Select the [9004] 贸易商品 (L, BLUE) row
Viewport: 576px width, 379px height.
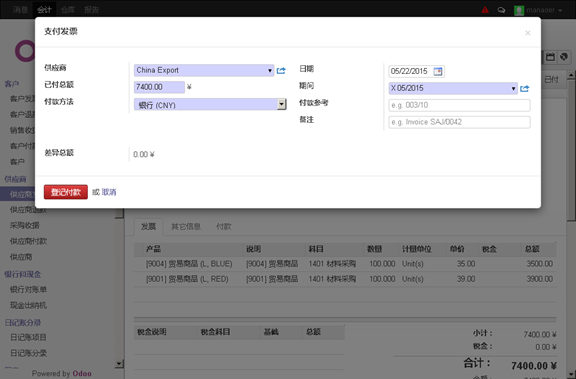[x=345, y=264]
